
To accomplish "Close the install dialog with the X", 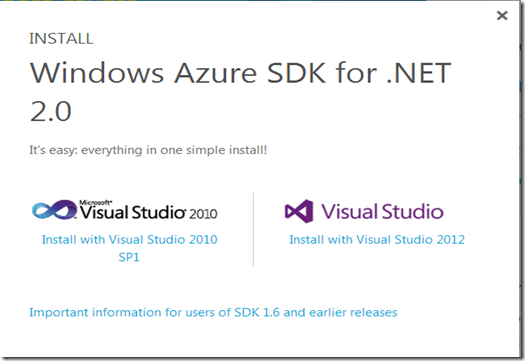I will (x=502, y=15).
